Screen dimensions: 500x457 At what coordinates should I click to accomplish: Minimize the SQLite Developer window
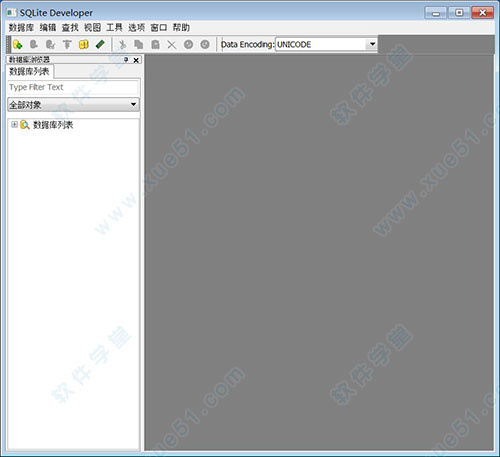436,13
